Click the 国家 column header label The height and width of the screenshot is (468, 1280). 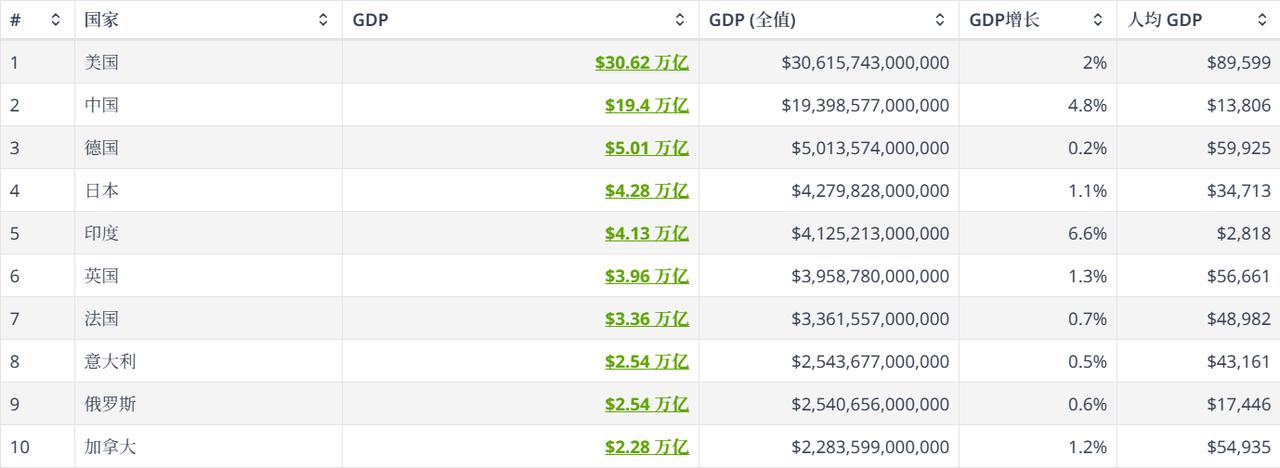[x=102, y=19]
